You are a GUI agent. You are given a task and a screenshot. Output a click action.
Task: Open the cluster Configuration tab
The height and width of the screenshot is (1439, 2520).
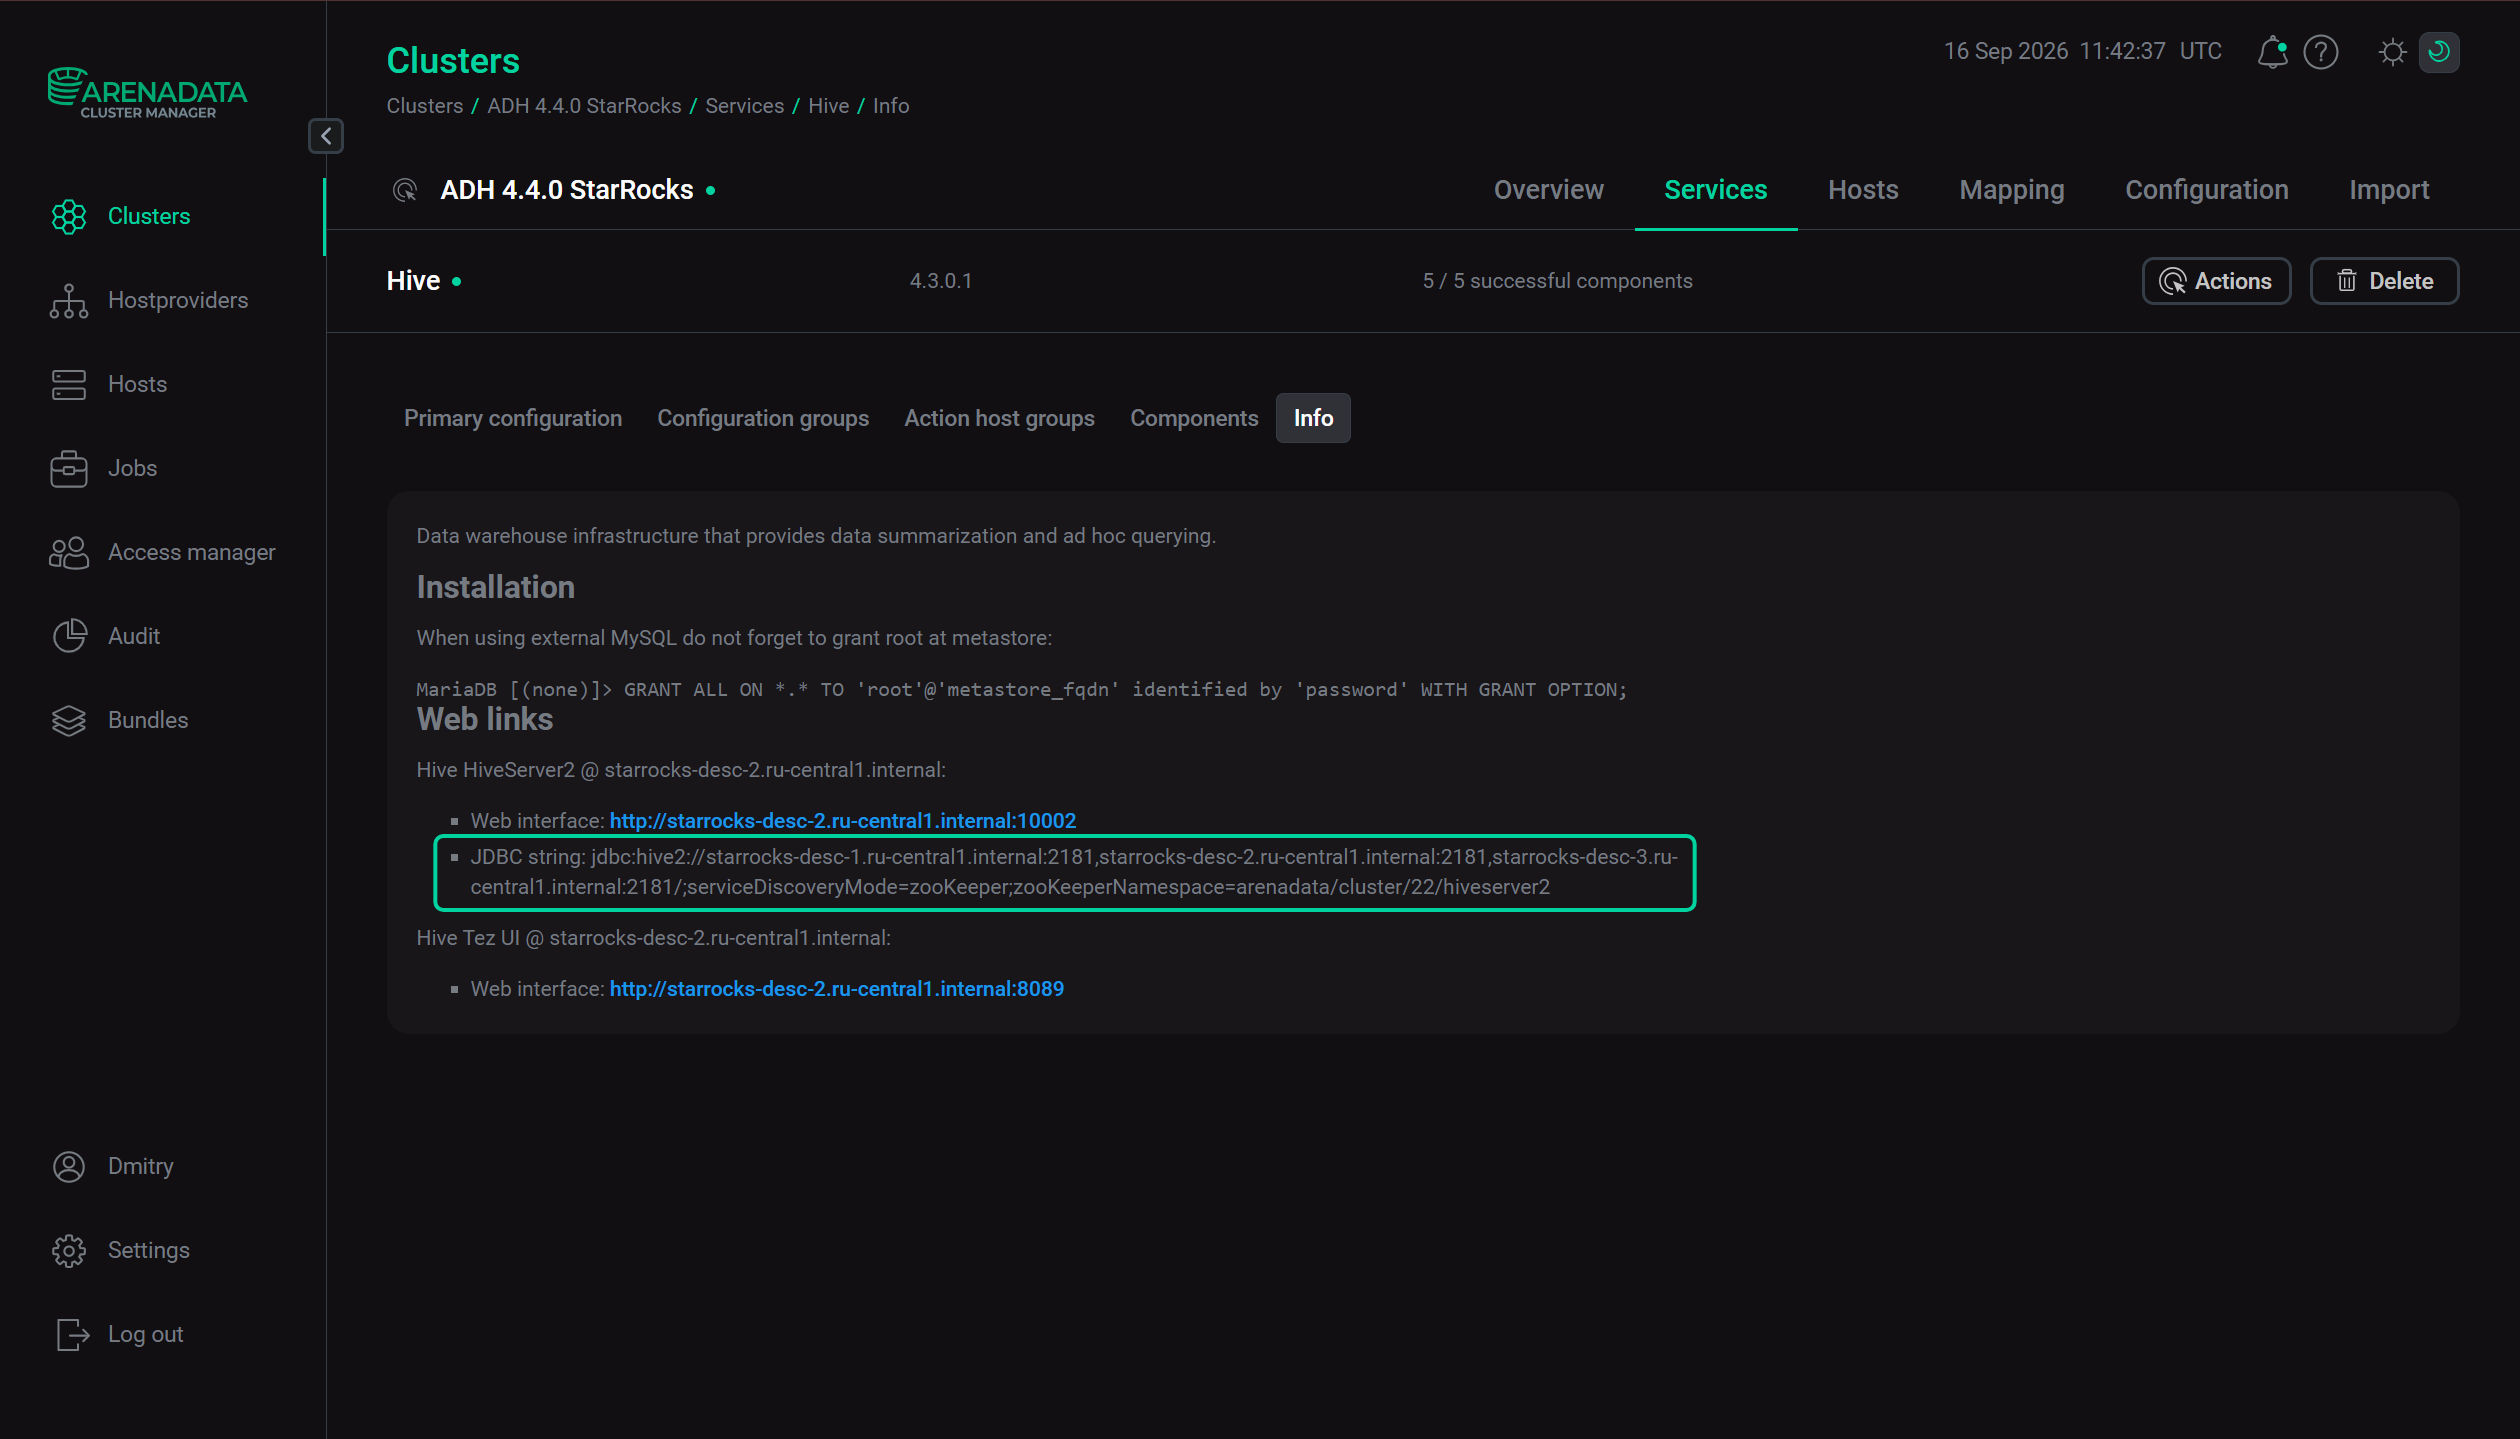pyautogui.click(x=2206, y=190)
